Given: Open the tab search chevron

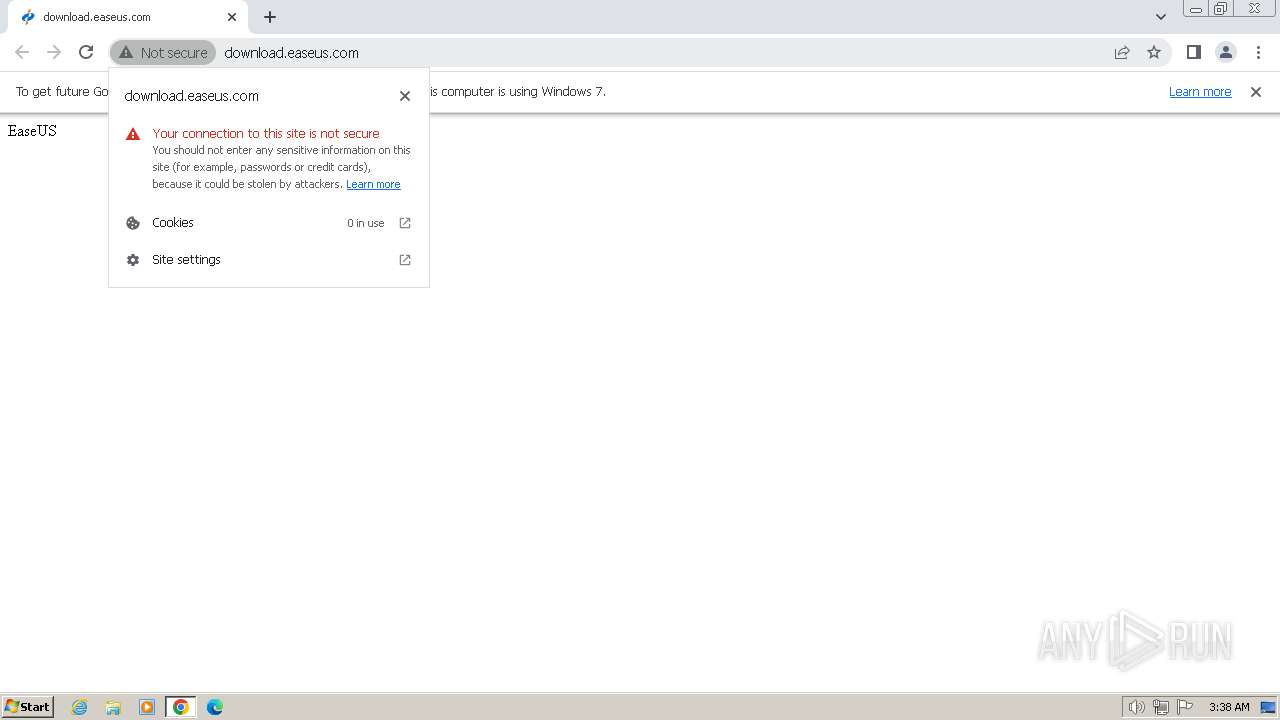Looking at the screenshot, I should tap(1161, 17).
